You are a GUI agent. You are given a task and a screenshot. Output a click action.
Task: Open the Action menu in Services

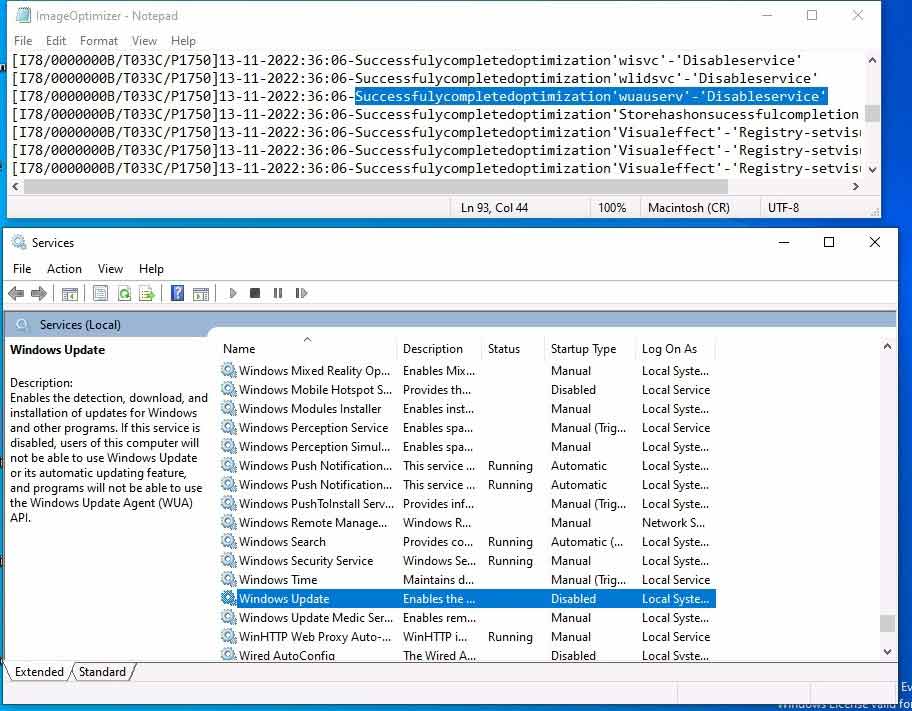pos(64,269)
